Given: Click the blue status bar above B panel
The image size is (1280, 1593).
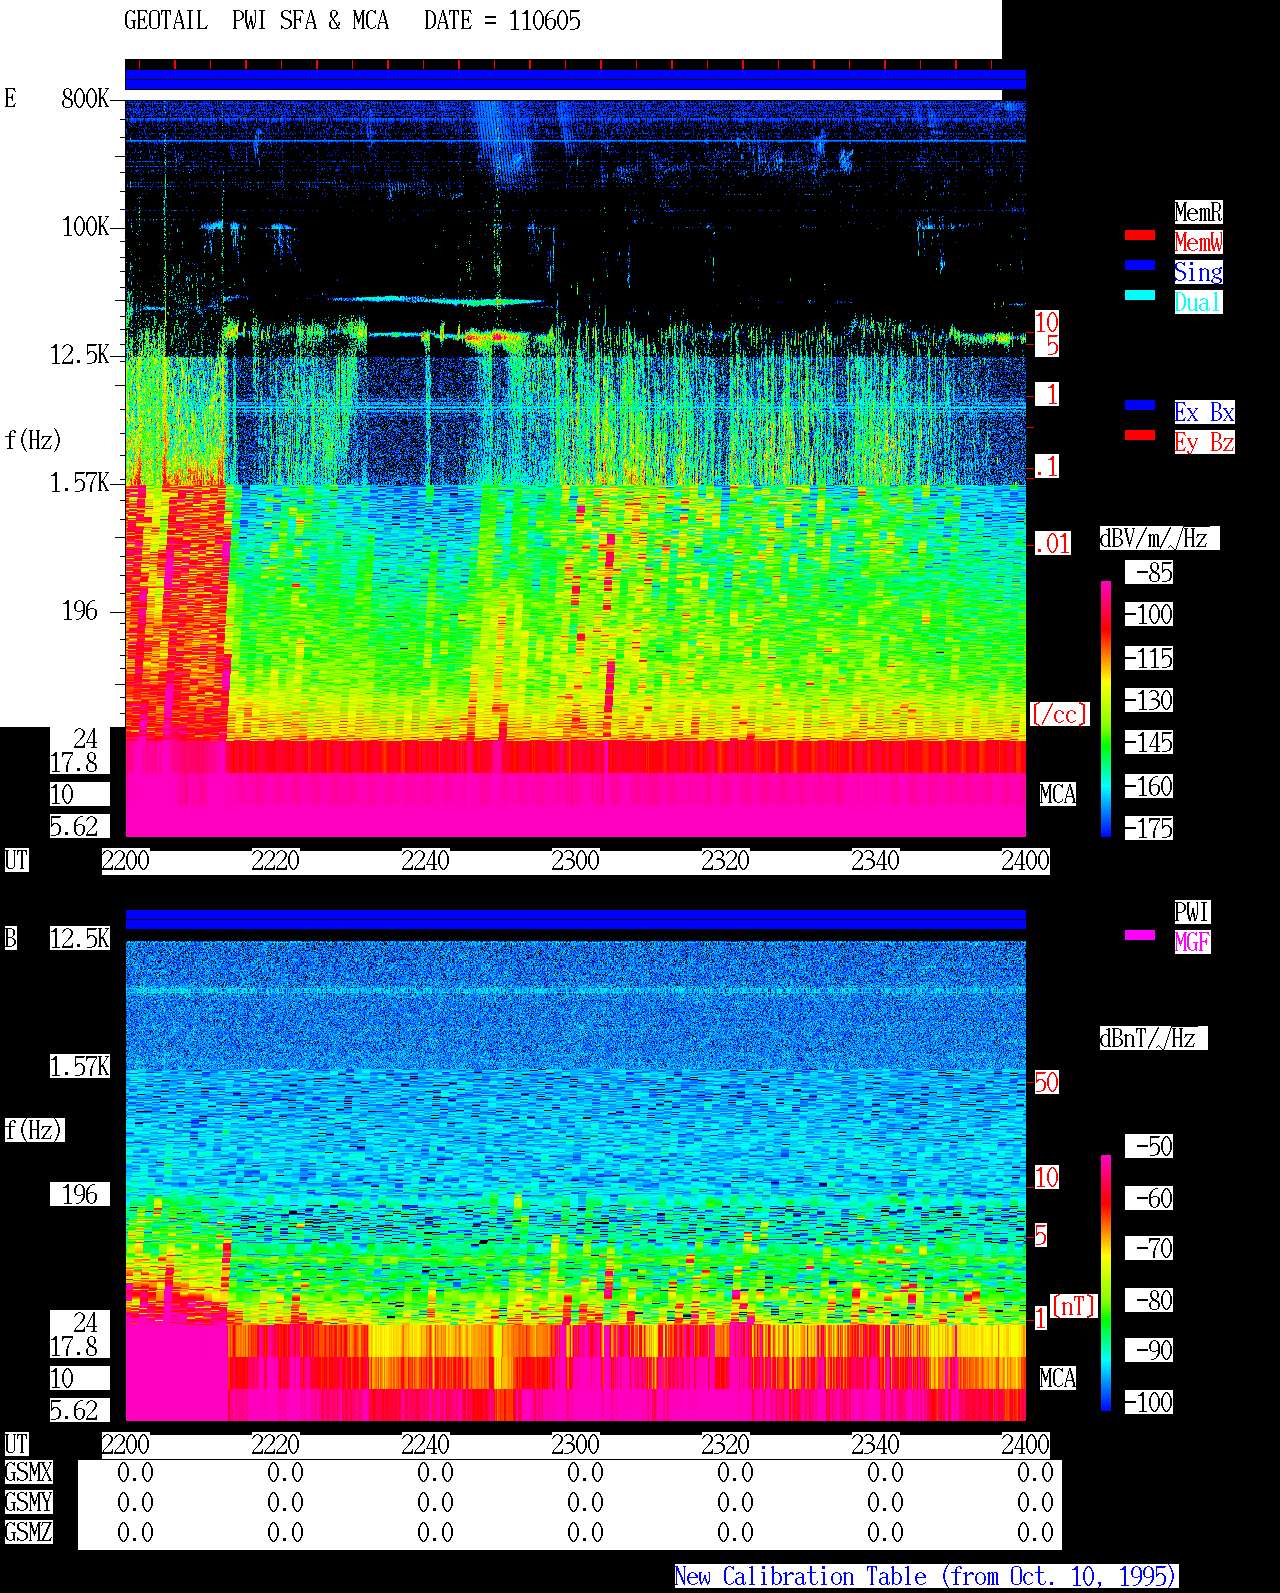Looking at the screenshot, I should tap(575, 919).
